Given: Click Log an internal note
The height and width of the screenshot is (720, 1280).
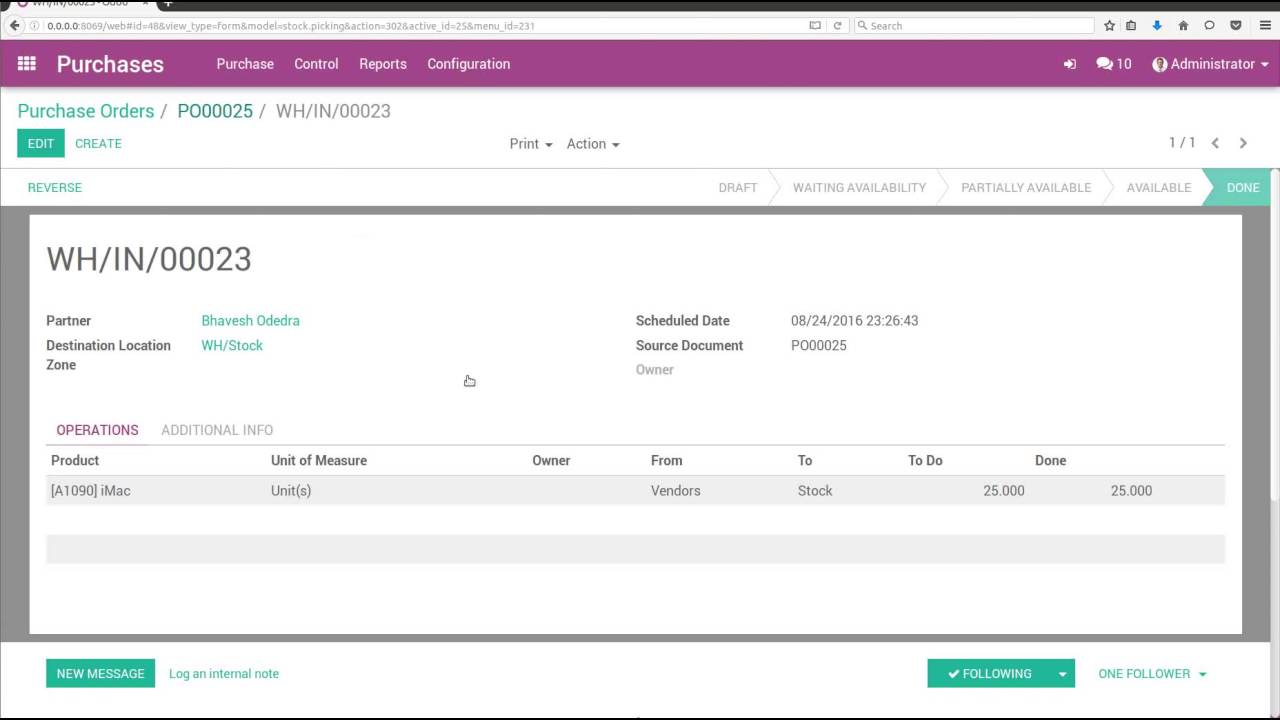Looking at the screenshot, I should (x=224, y=674).
